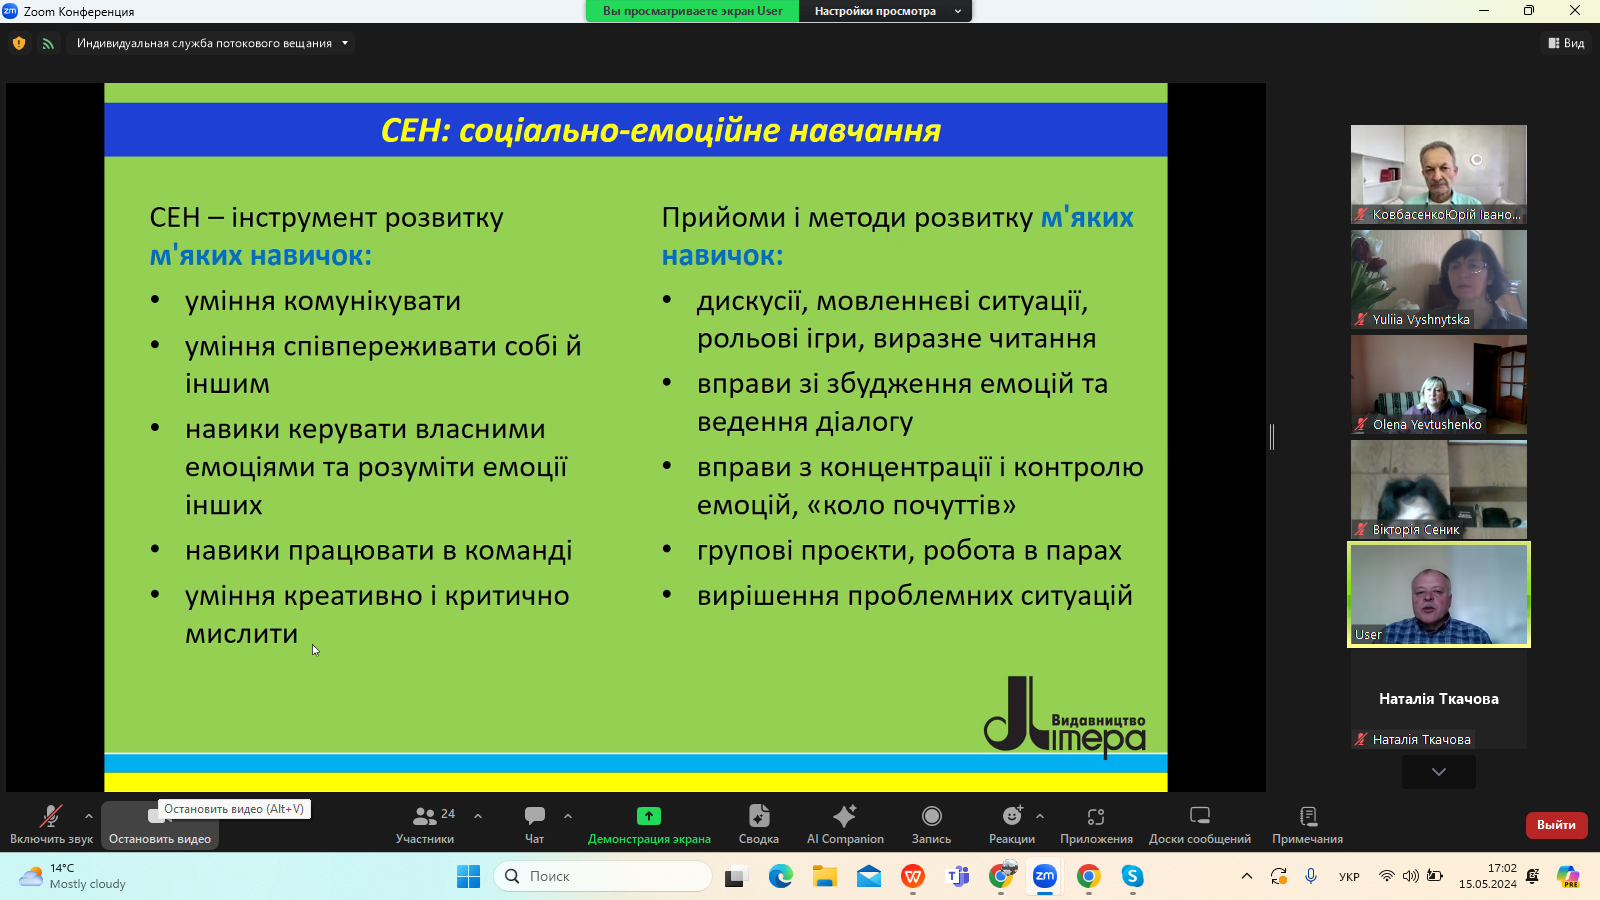Open the Вид layout menu

click(1566, 43)
